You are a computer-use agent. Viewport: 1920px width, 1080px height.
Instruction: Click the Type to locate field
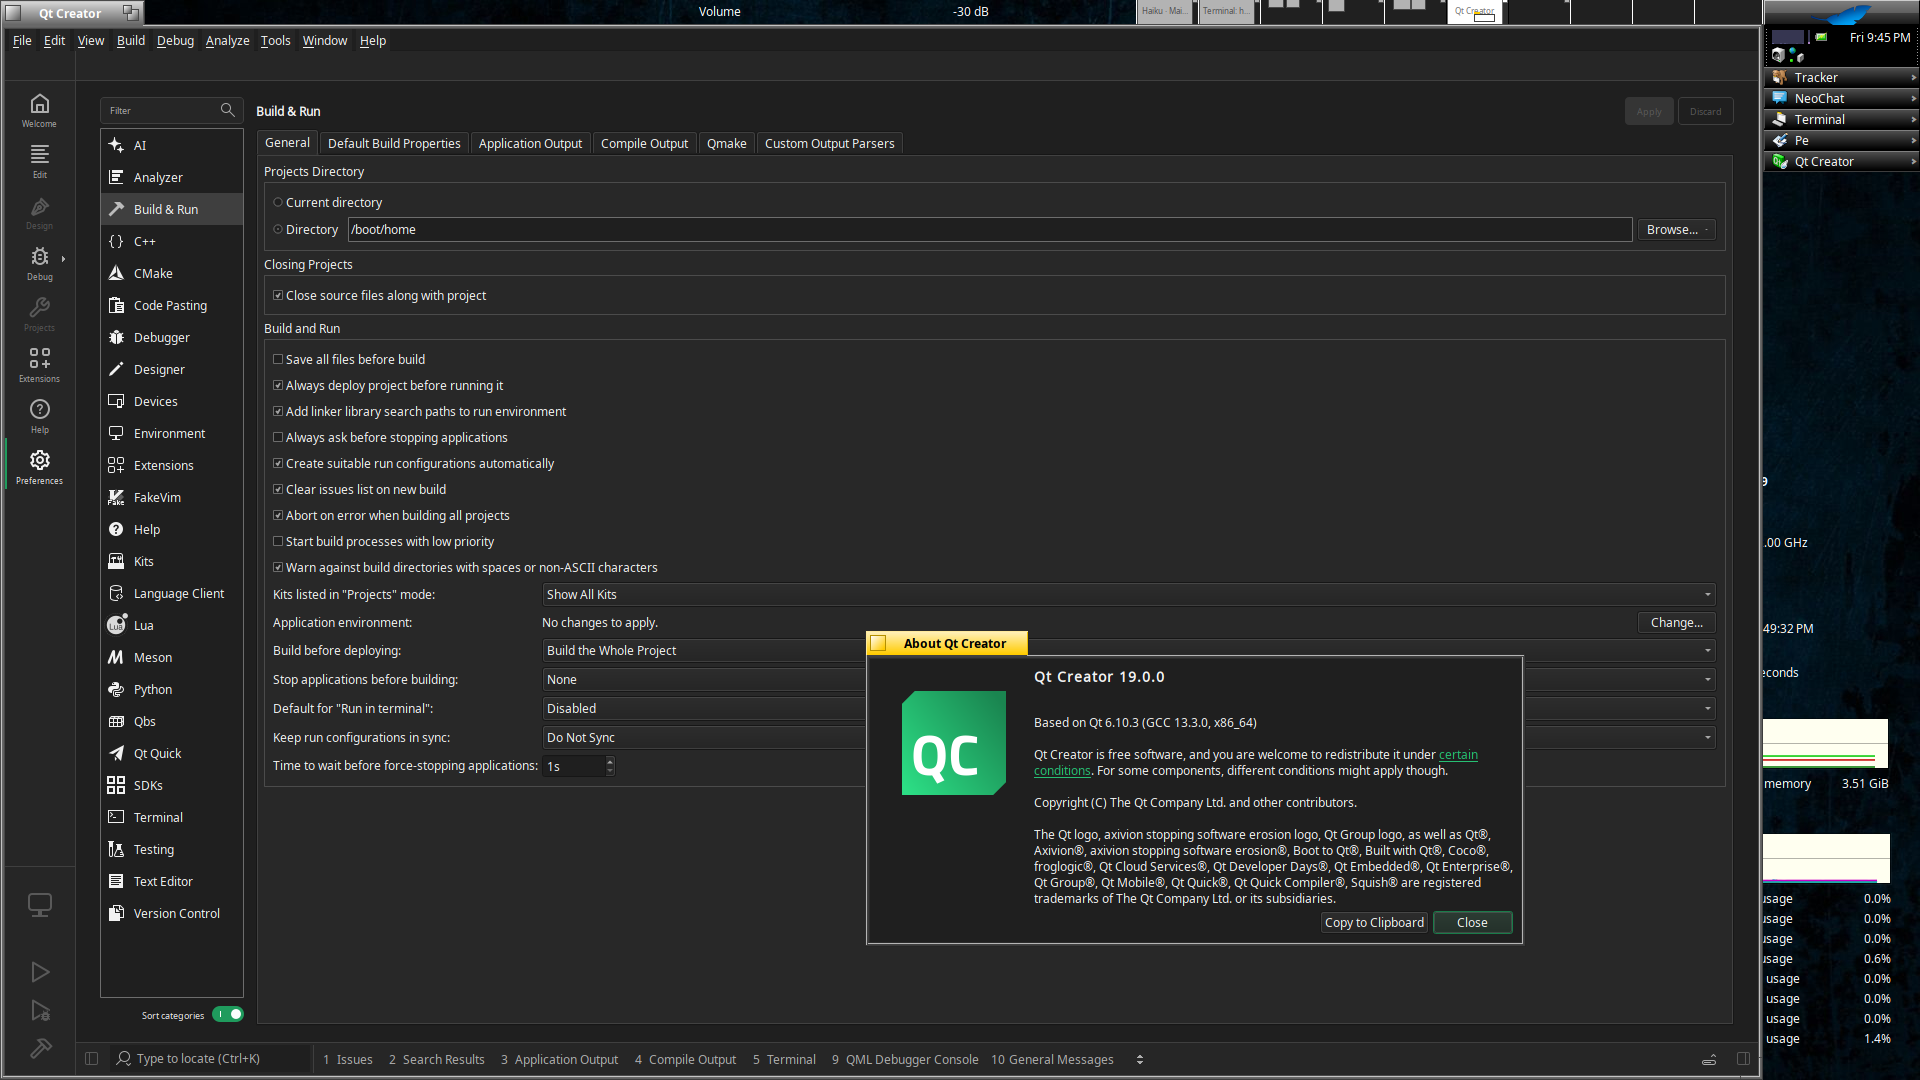tap(210, 1058)
